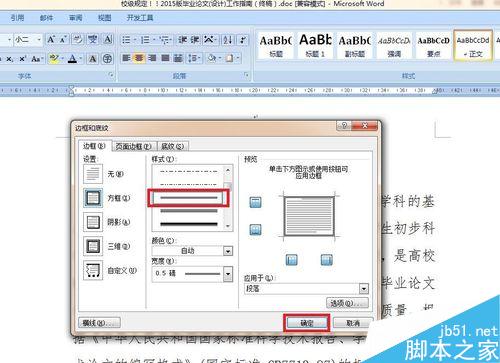Click the 取消 button
The height and width of the screenshot is (363, 500).
[x=353, y=323]
